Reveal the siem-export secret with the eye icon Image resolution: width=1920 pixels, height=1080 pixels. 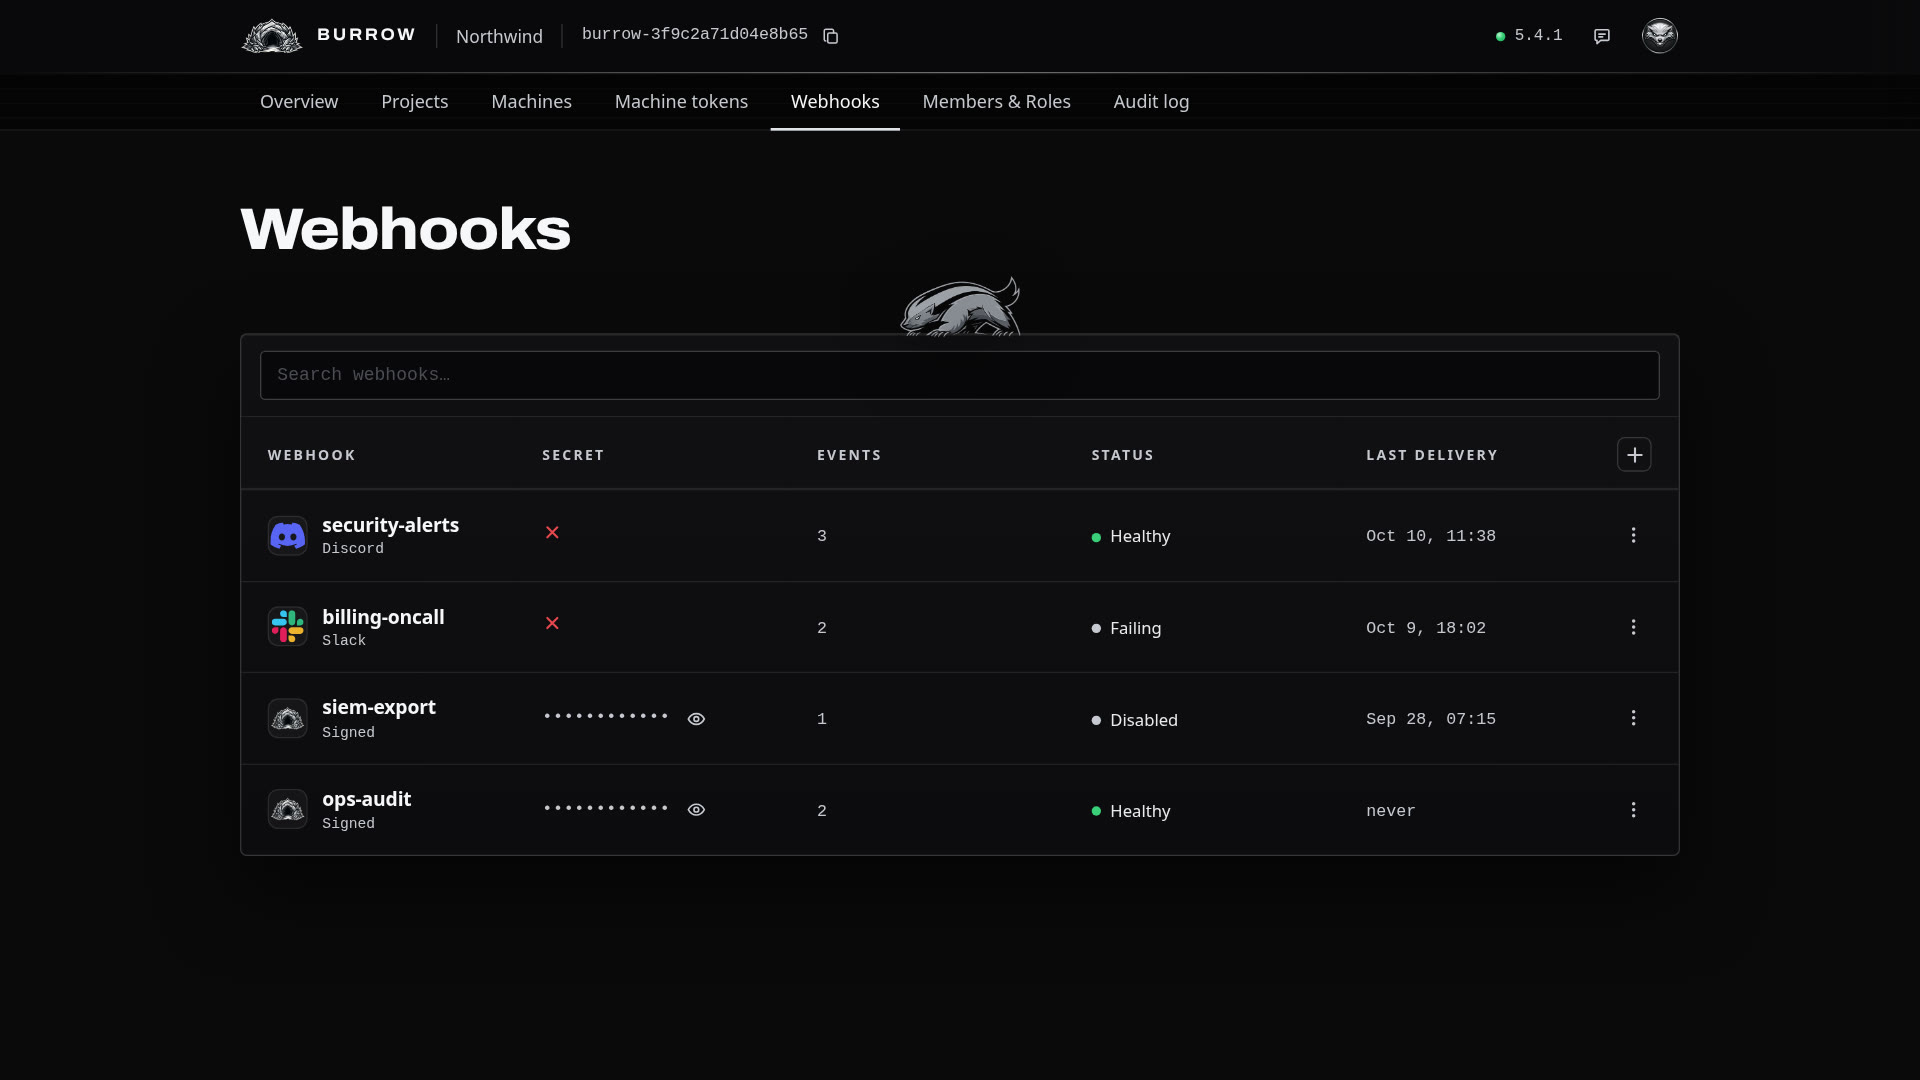[696, 719]
